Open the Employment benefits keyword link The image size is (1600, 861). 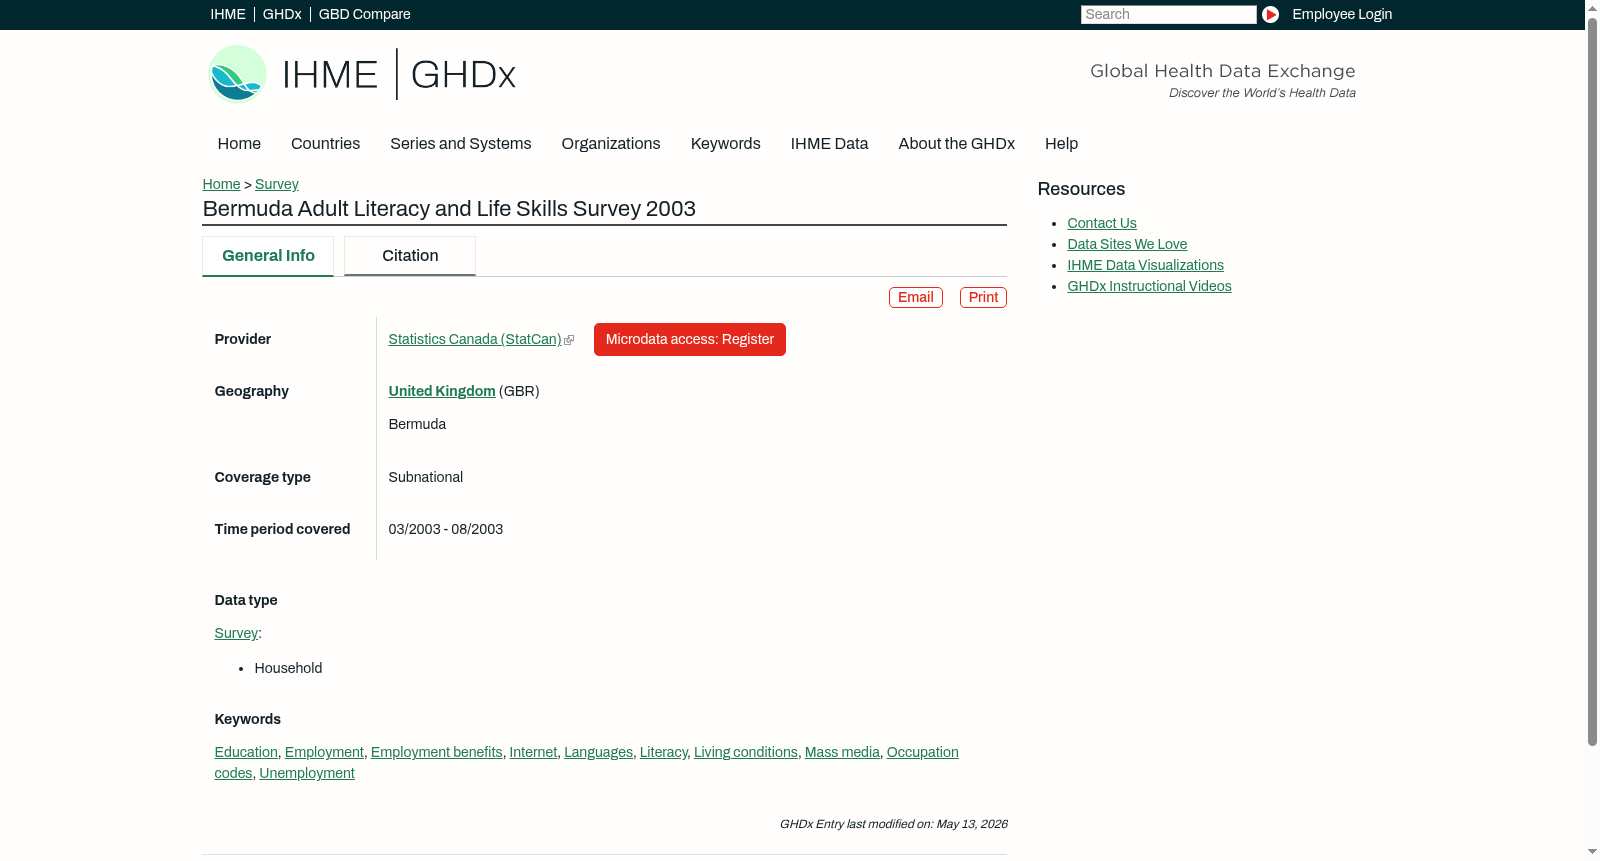click(436, 753)
